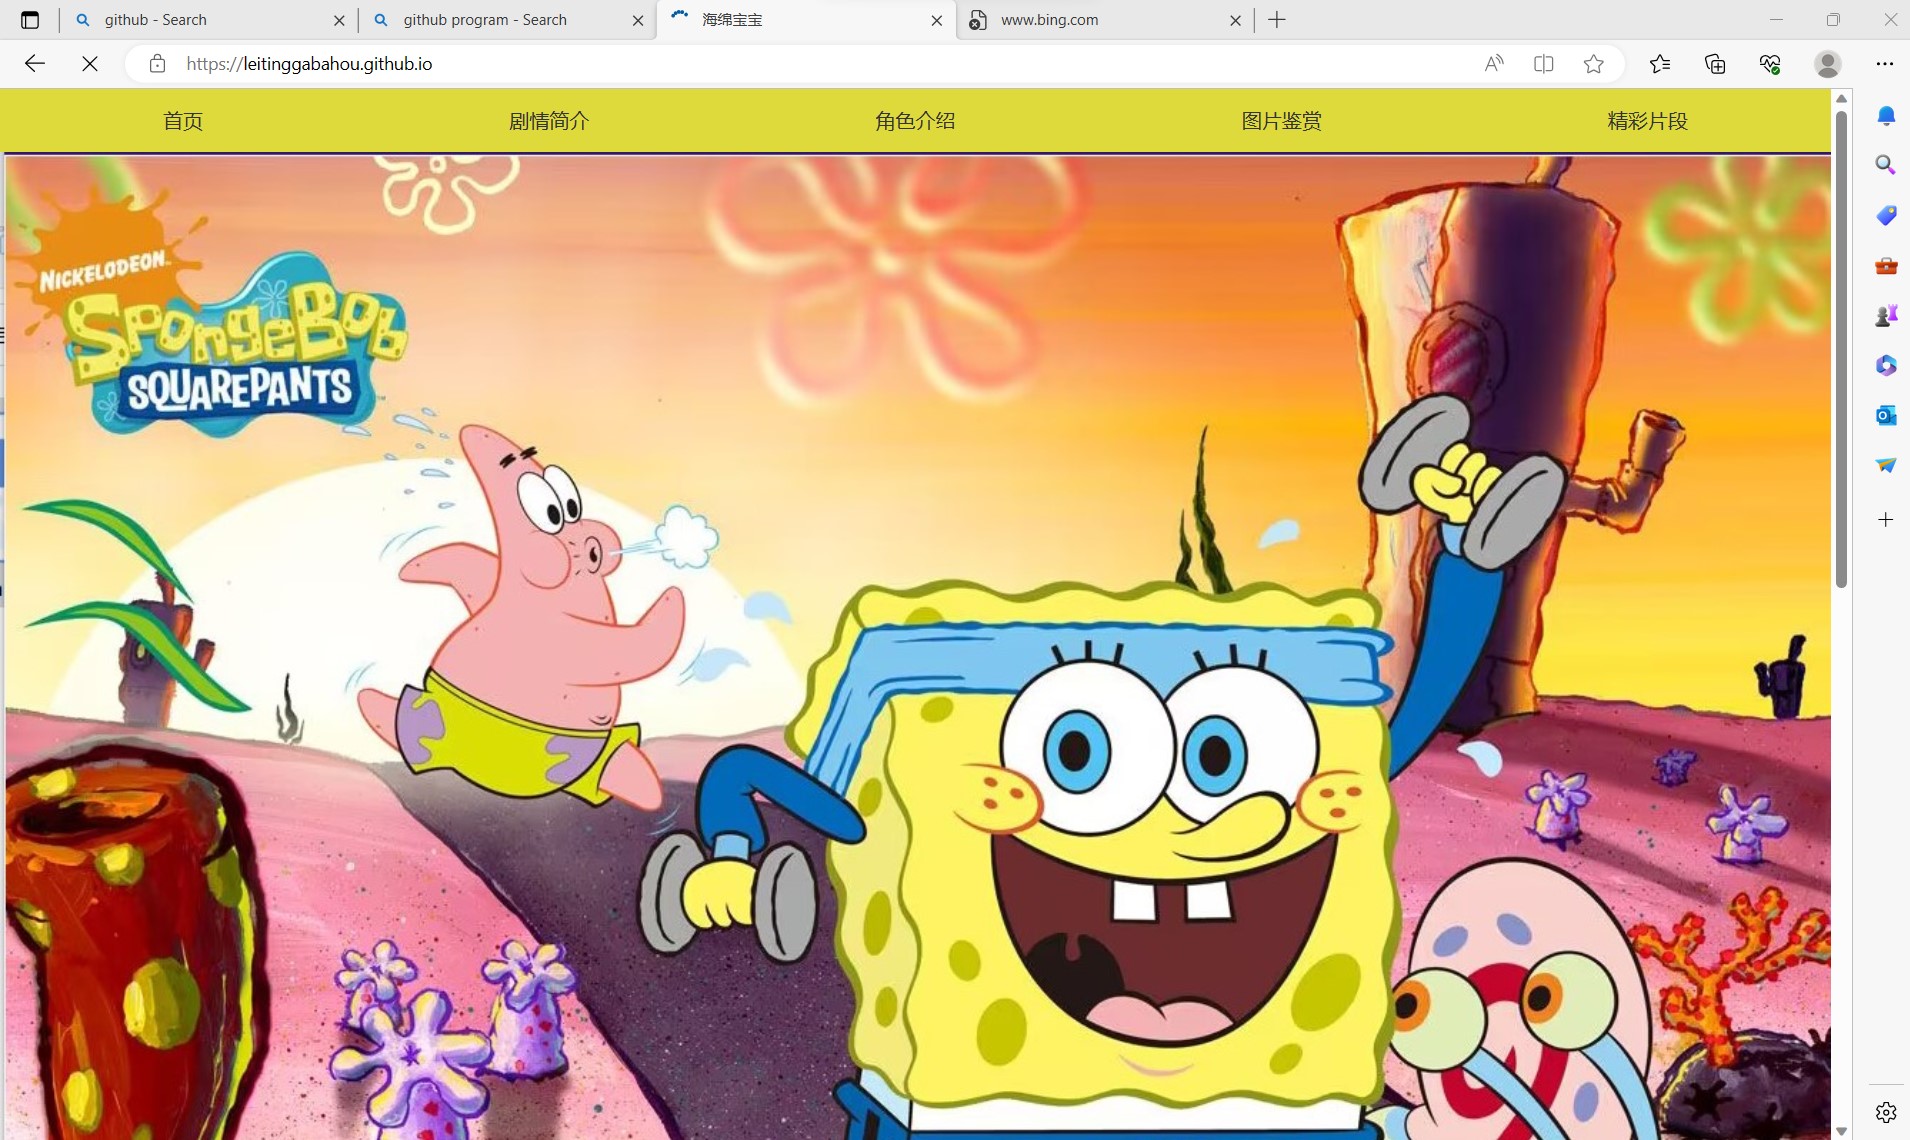This screenshot has height=1140, width=1910.
Task: Close the 'github - Search' tab
Action: click(x=339, y=20)
